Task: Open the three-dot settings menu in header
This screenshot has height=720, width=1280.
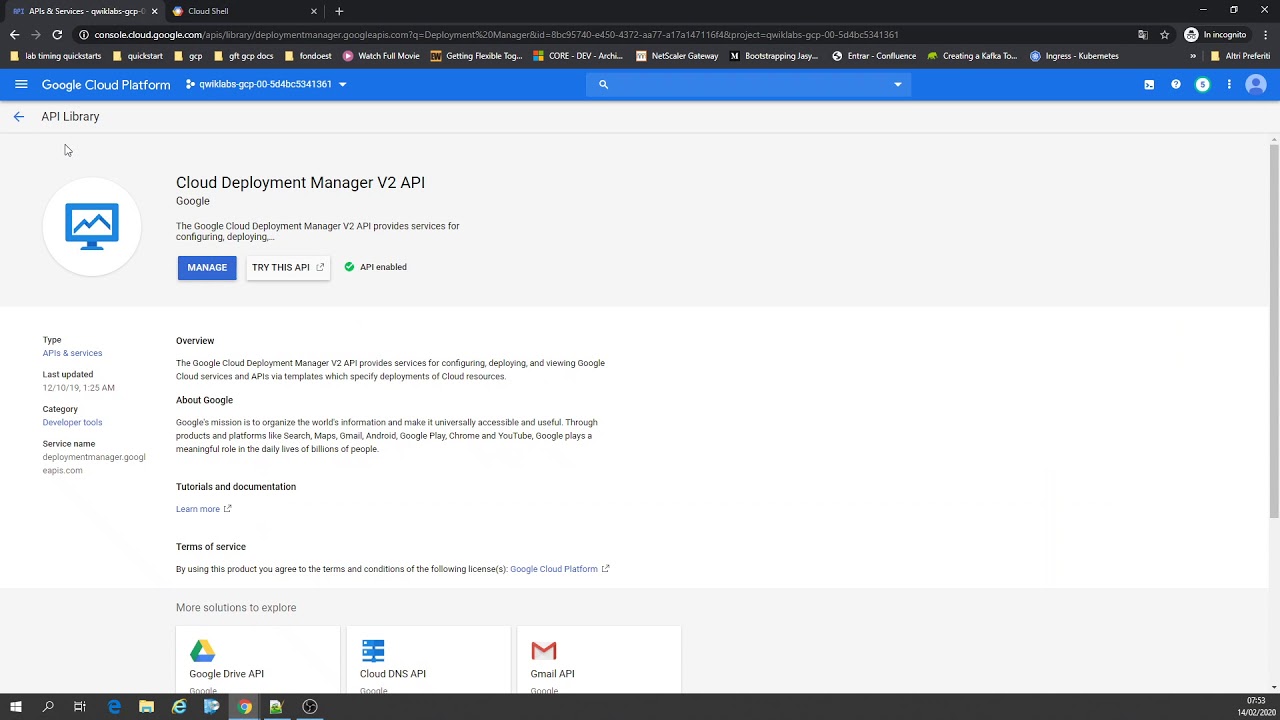Action: pyautogui.click(x=1229, y=85)
